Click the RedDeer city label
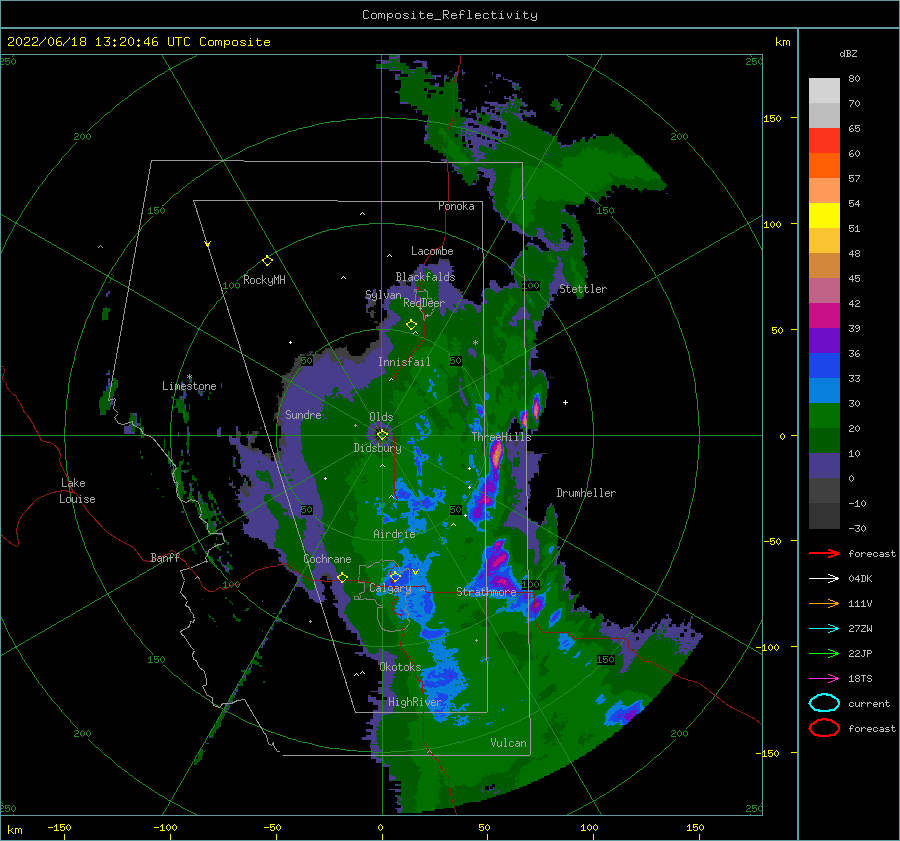 (x=424, y=303)
